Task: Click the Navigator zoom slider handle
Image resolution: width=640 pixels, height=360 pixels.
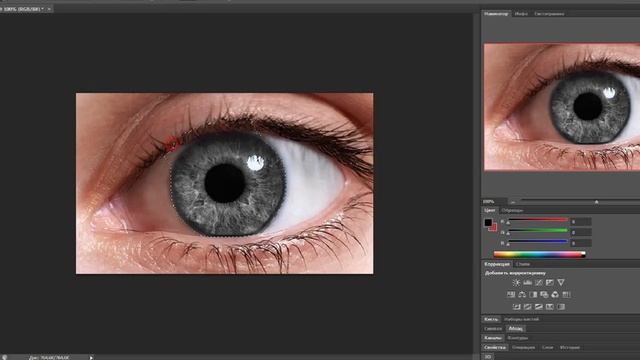Action: [596, 202]
